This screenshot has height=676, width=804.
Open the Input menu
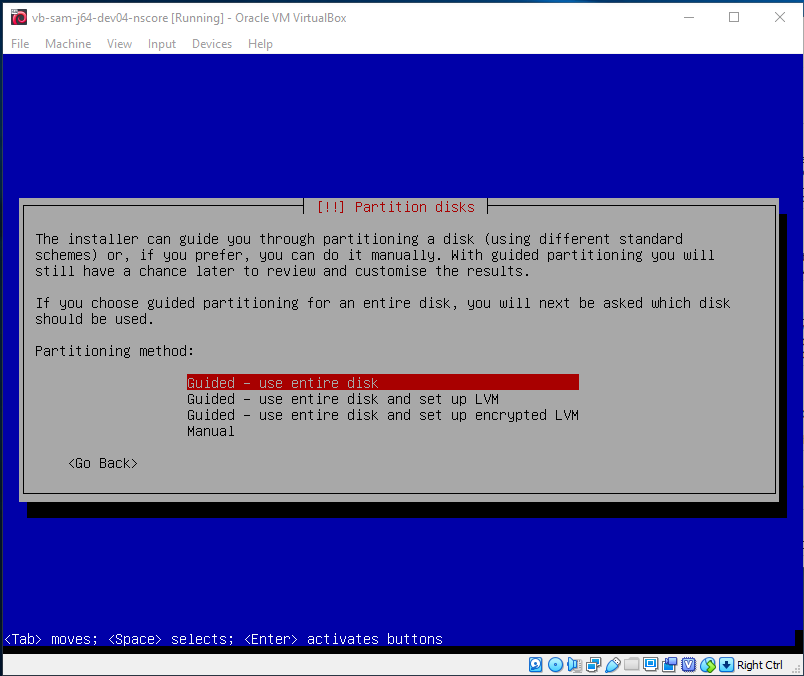162,44
